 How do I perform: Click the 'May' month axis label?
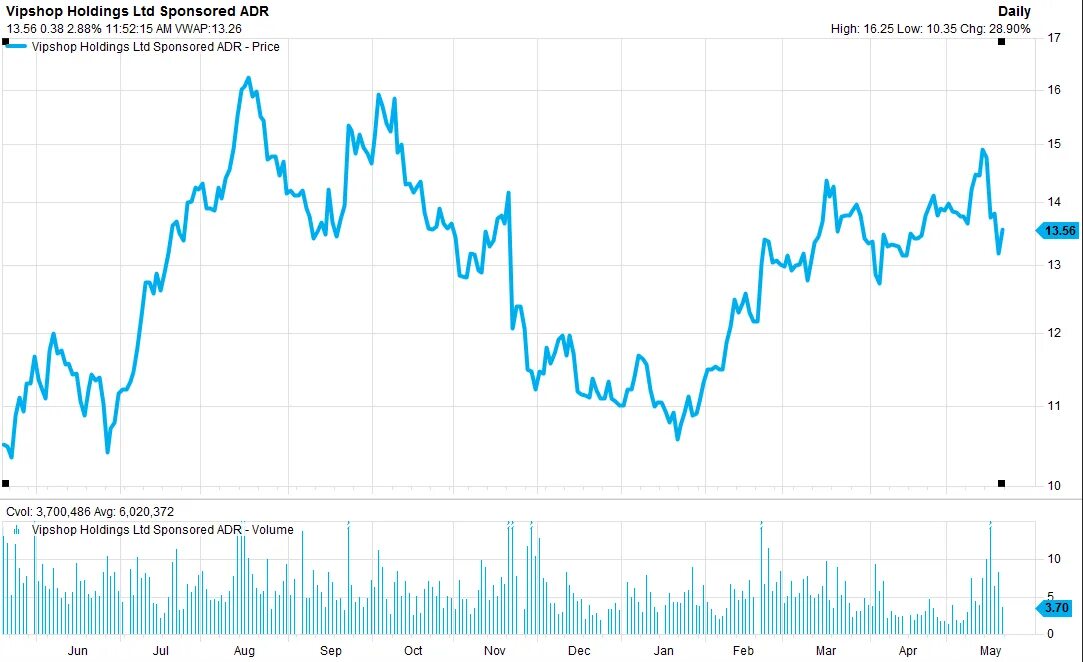coord(990,651)
